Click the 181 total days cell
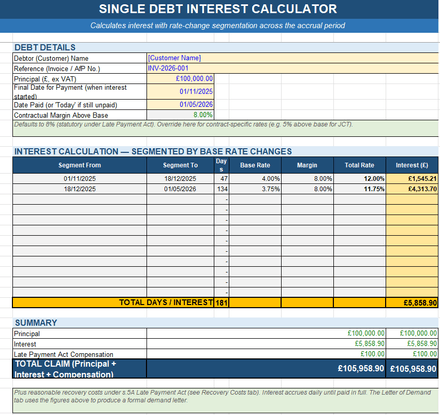This screenshot has height=415, width=440. coord(221,303)
